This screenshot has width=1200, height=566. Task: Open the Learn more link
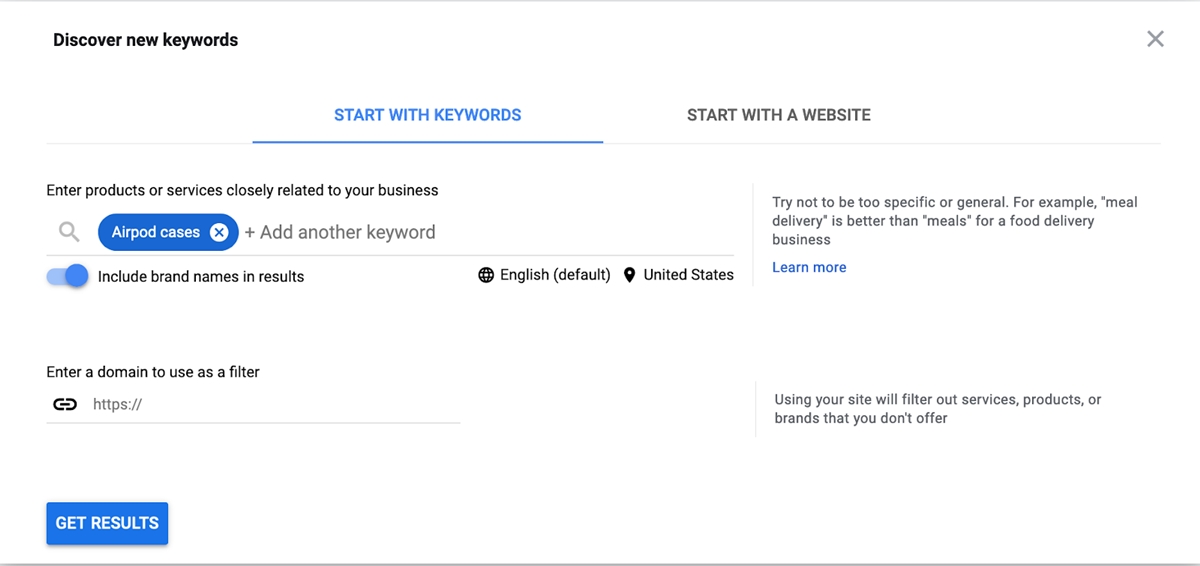pos(809,267)
